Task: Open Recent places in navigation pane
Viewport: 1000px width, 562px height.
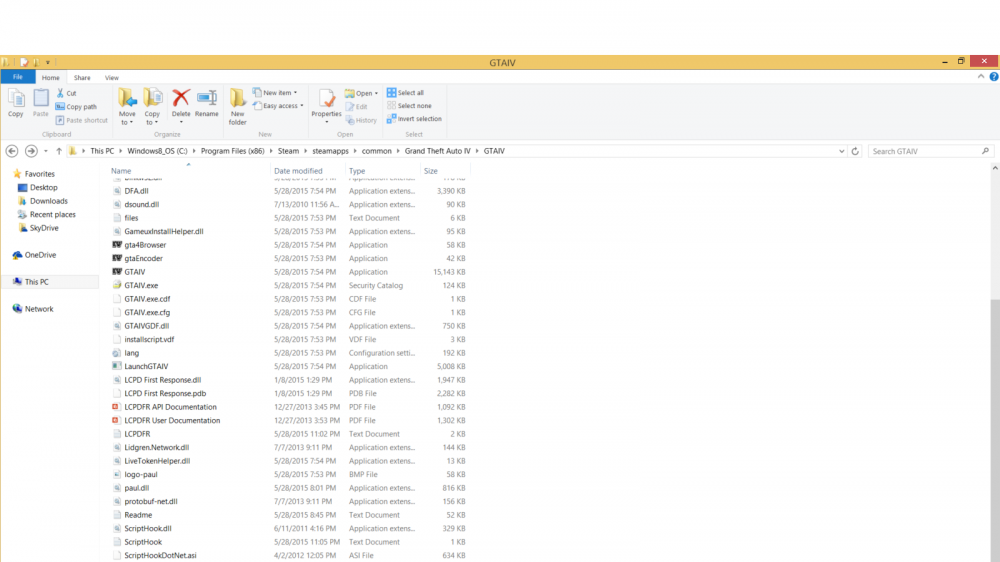Action: [52, 214]
